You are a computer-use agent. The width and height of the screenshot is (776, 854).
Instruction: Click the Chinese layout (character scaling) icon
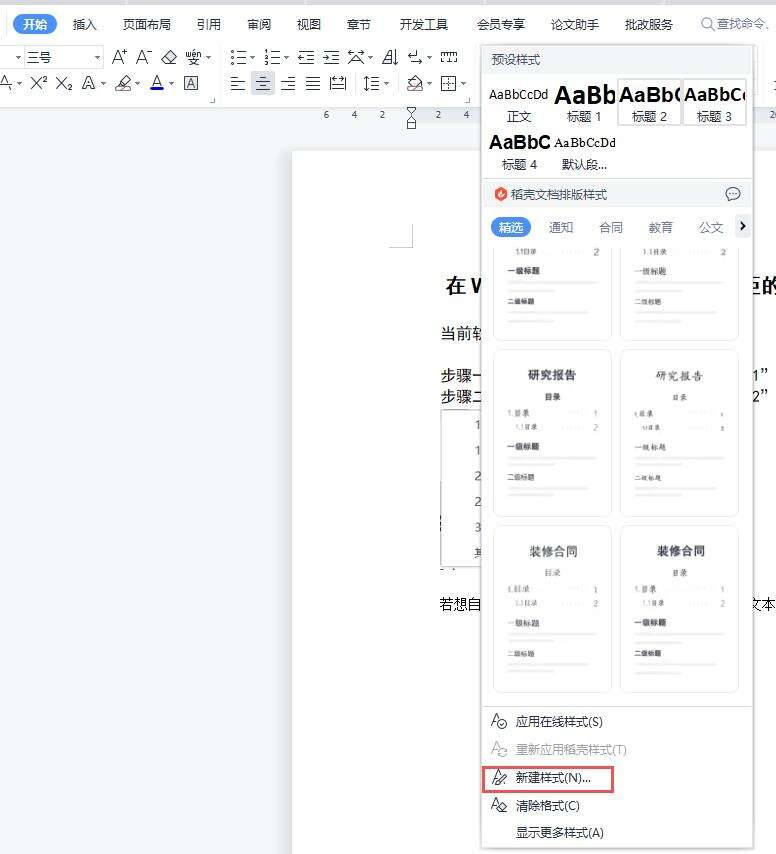click(356, 57)
